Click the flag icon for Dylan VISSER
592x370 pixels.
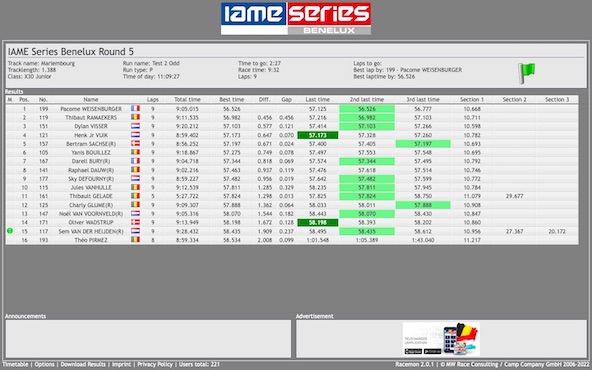135,126
